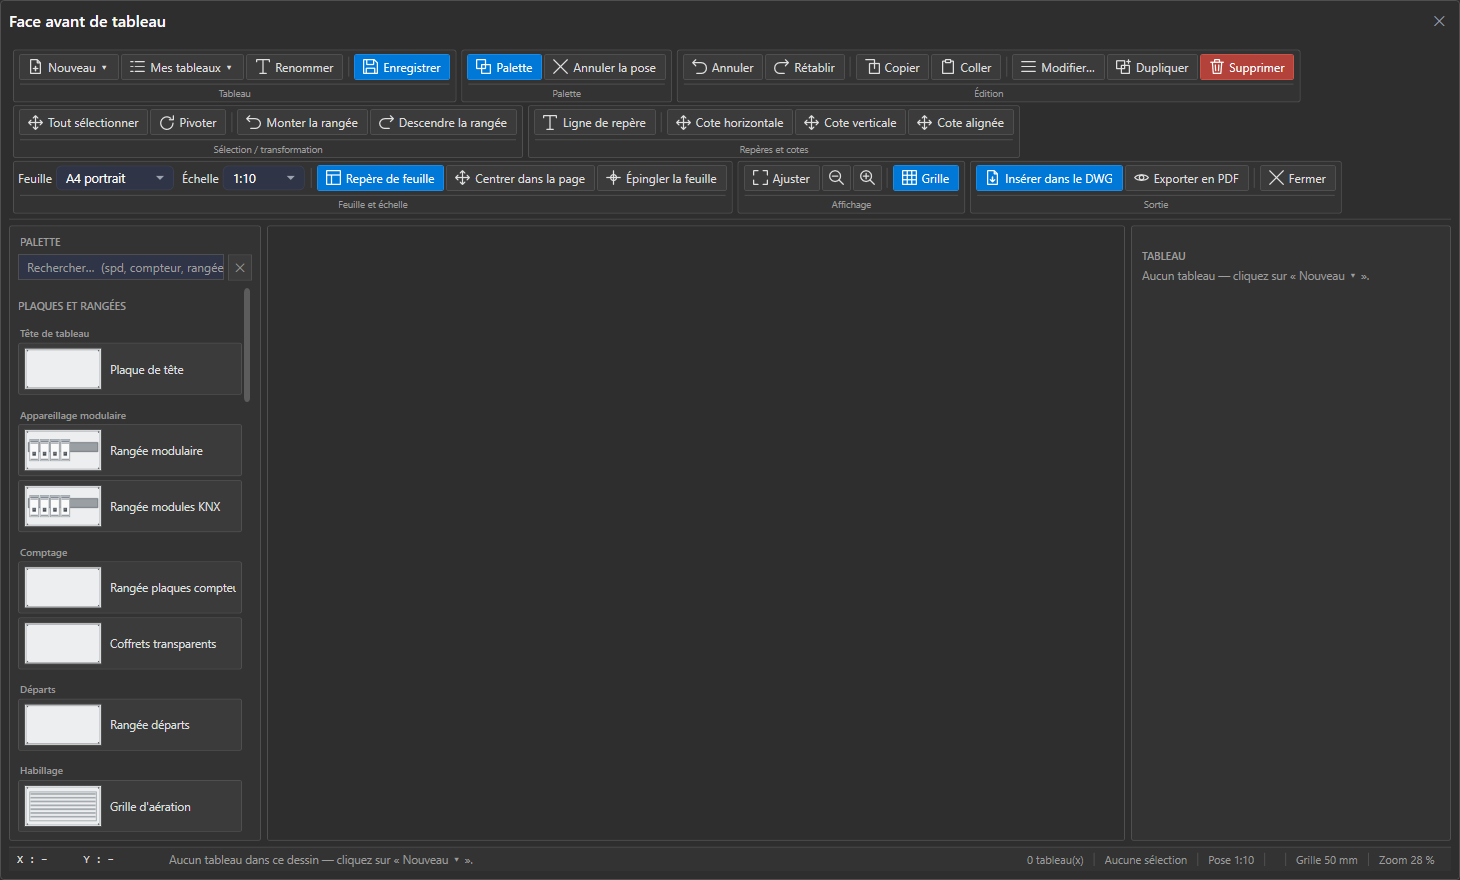Image resolution: width=1460 pixels, height=880 pixels.
Task: Click Dupliquer to duplicate selection
Action: [x=1152, y=67]
